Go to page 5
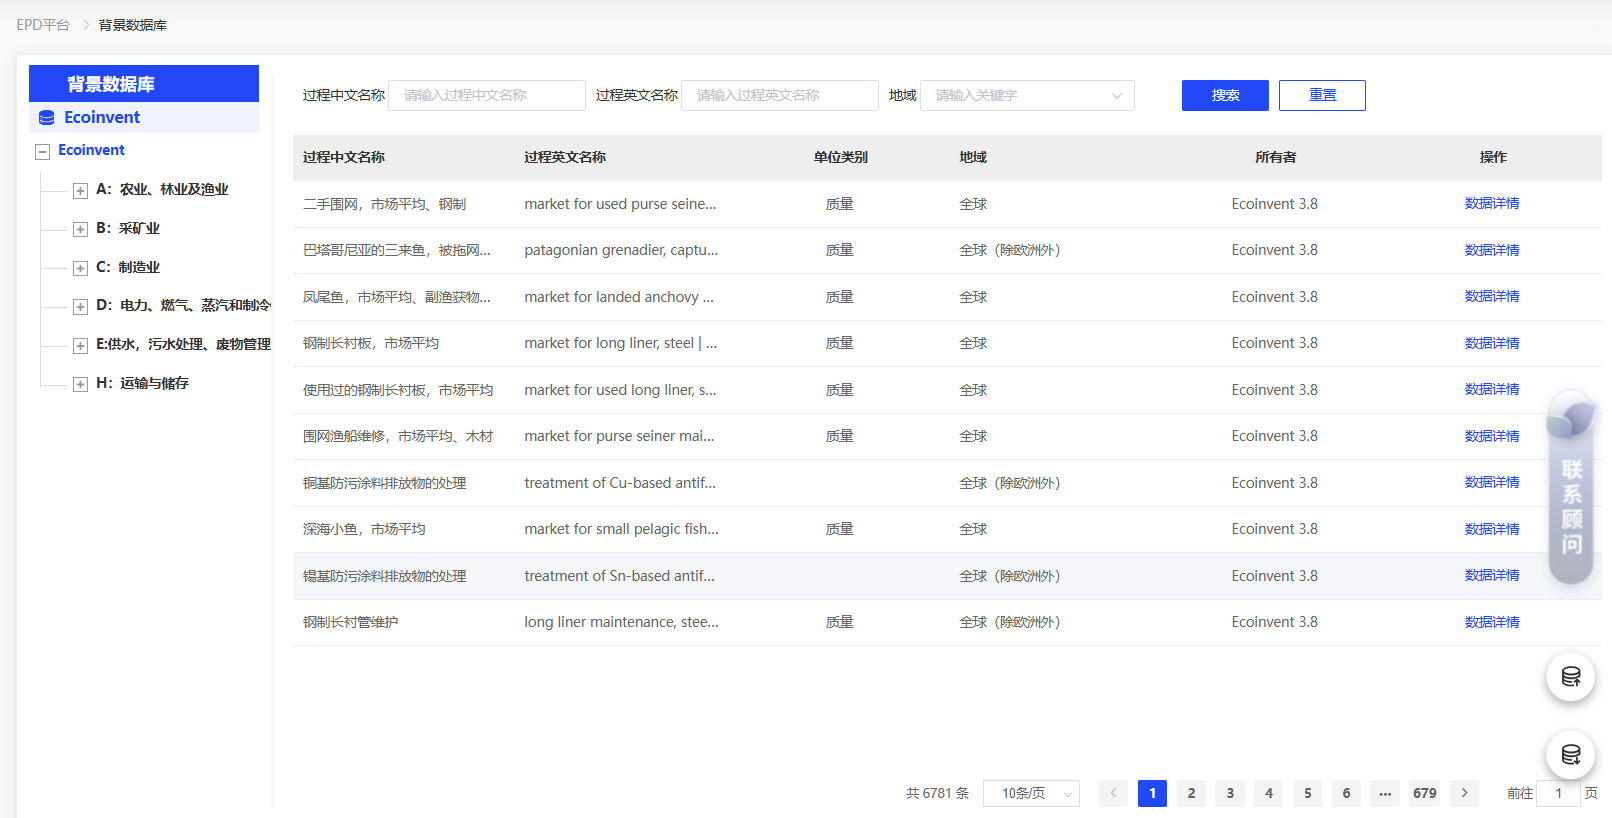The image size is (1612, 818). tap(1308, 793)
